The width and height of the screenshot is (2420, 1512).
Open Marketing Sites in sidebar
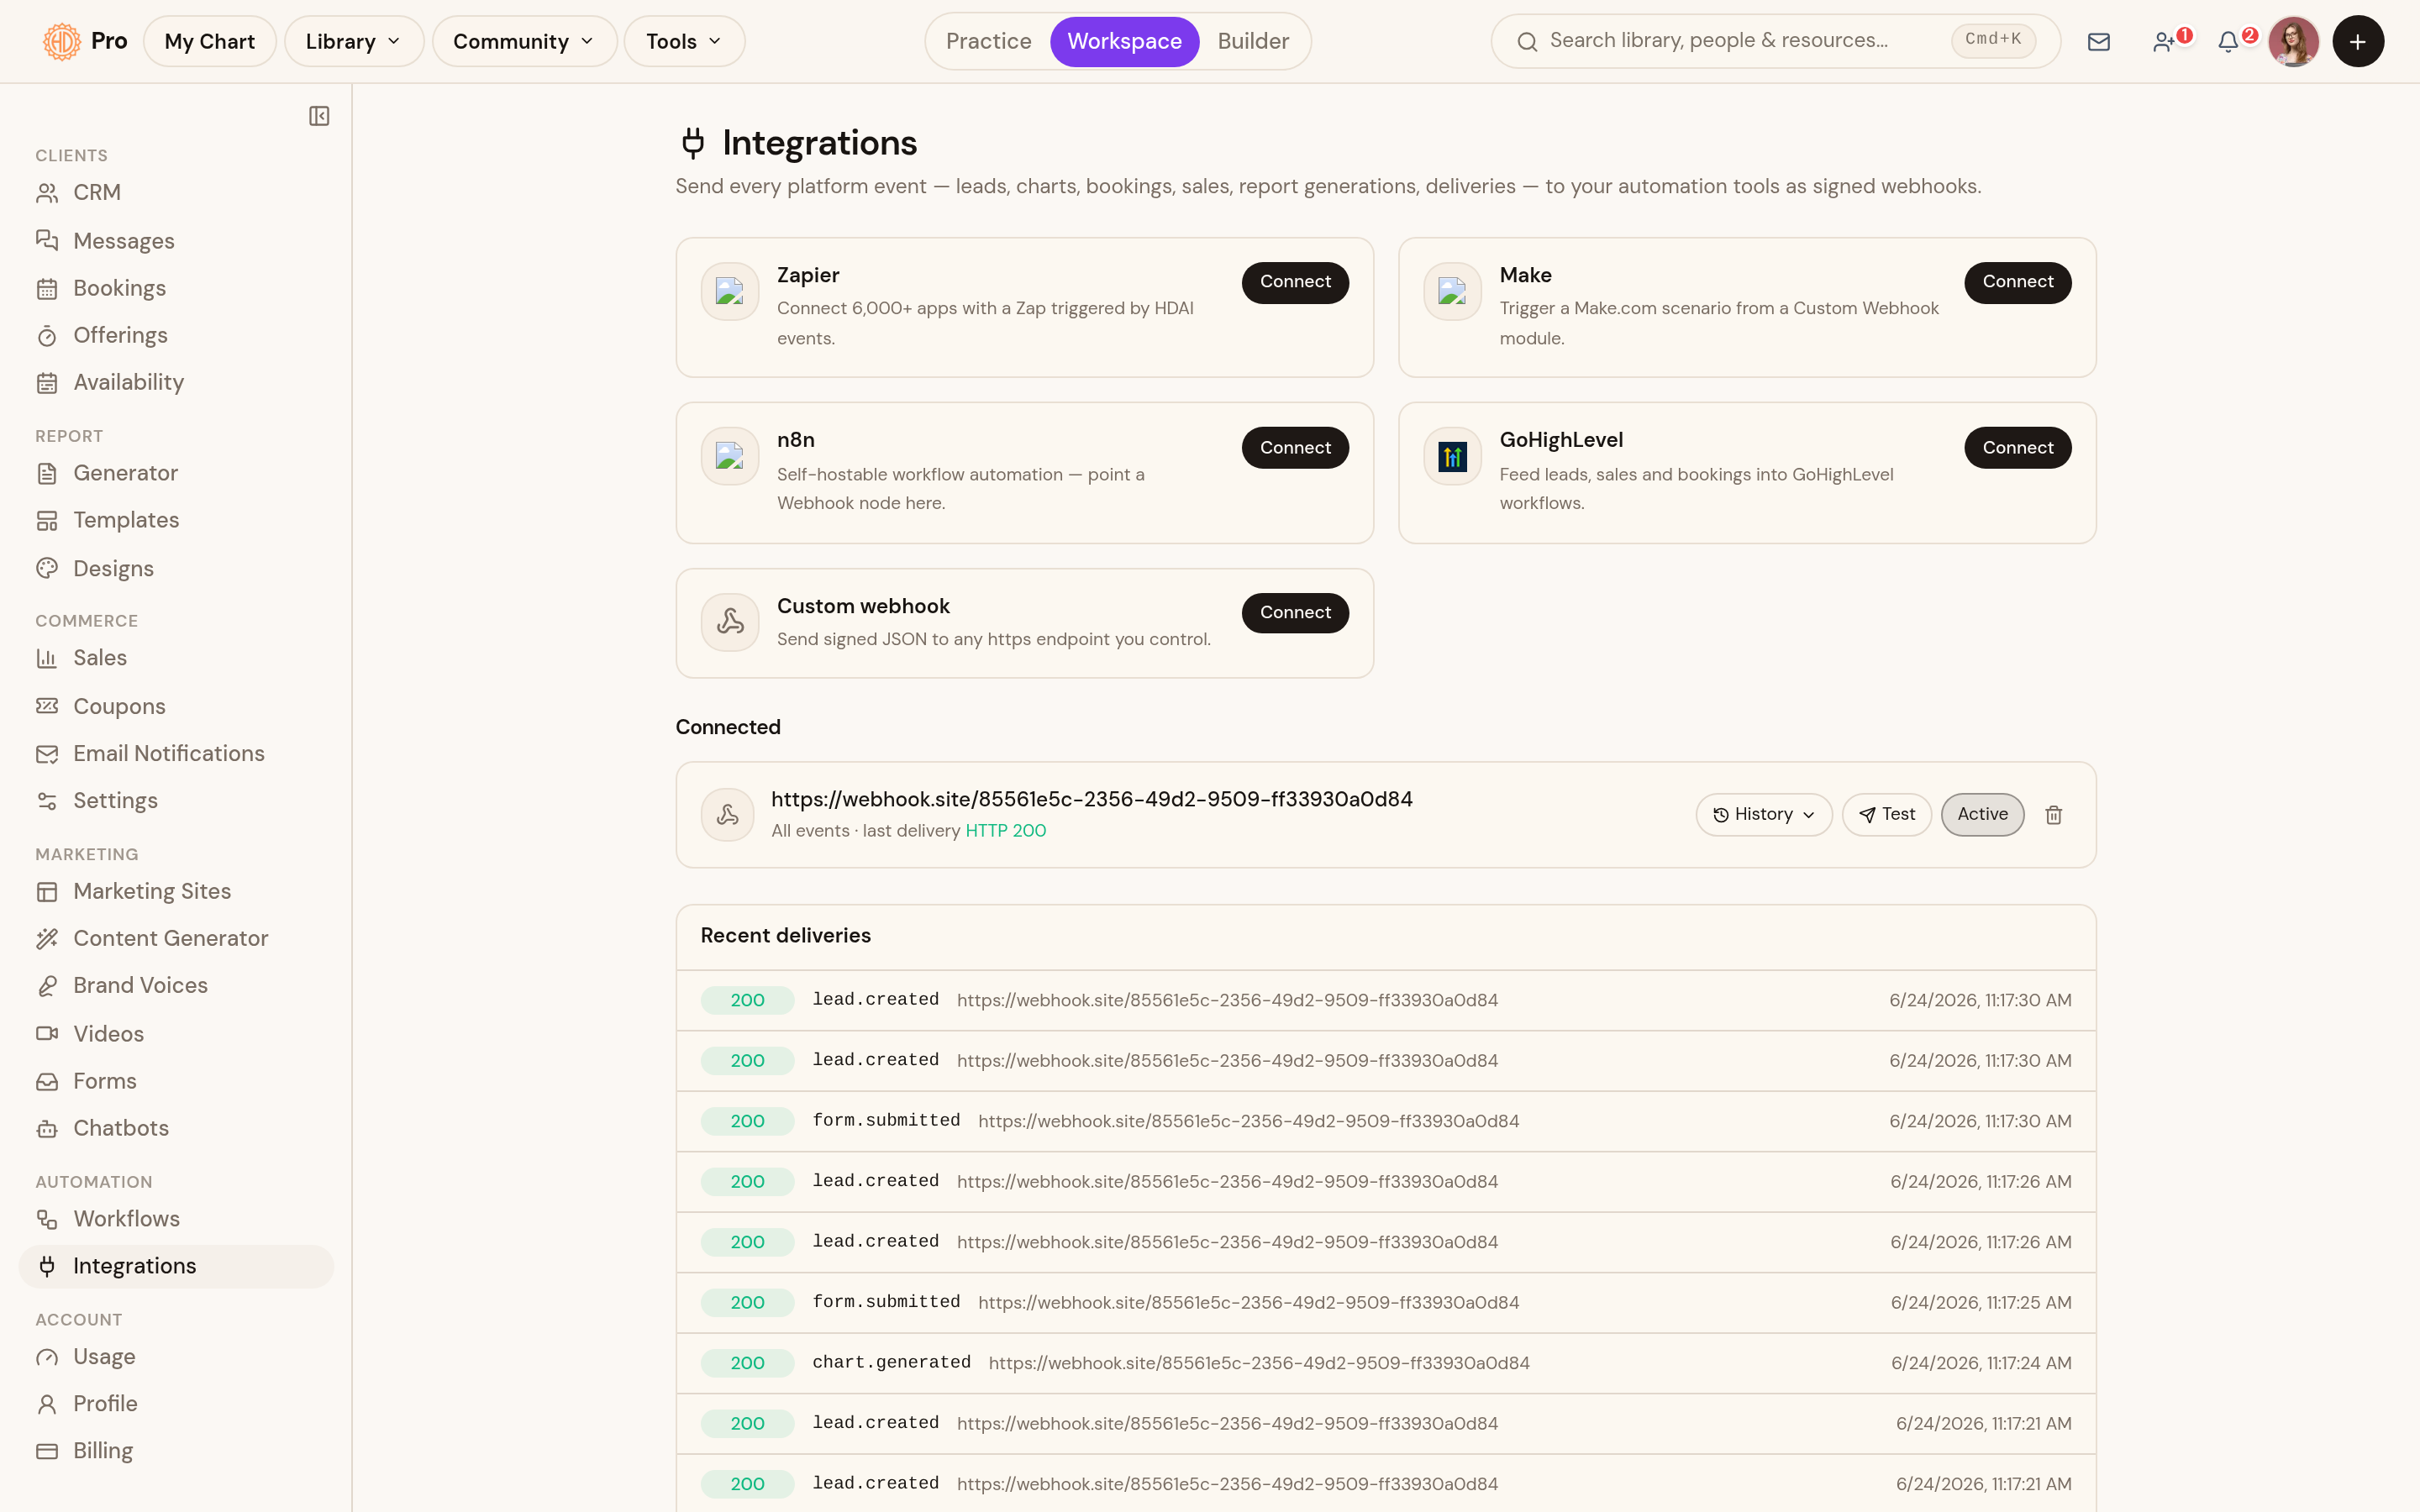(x=176, y=891)
